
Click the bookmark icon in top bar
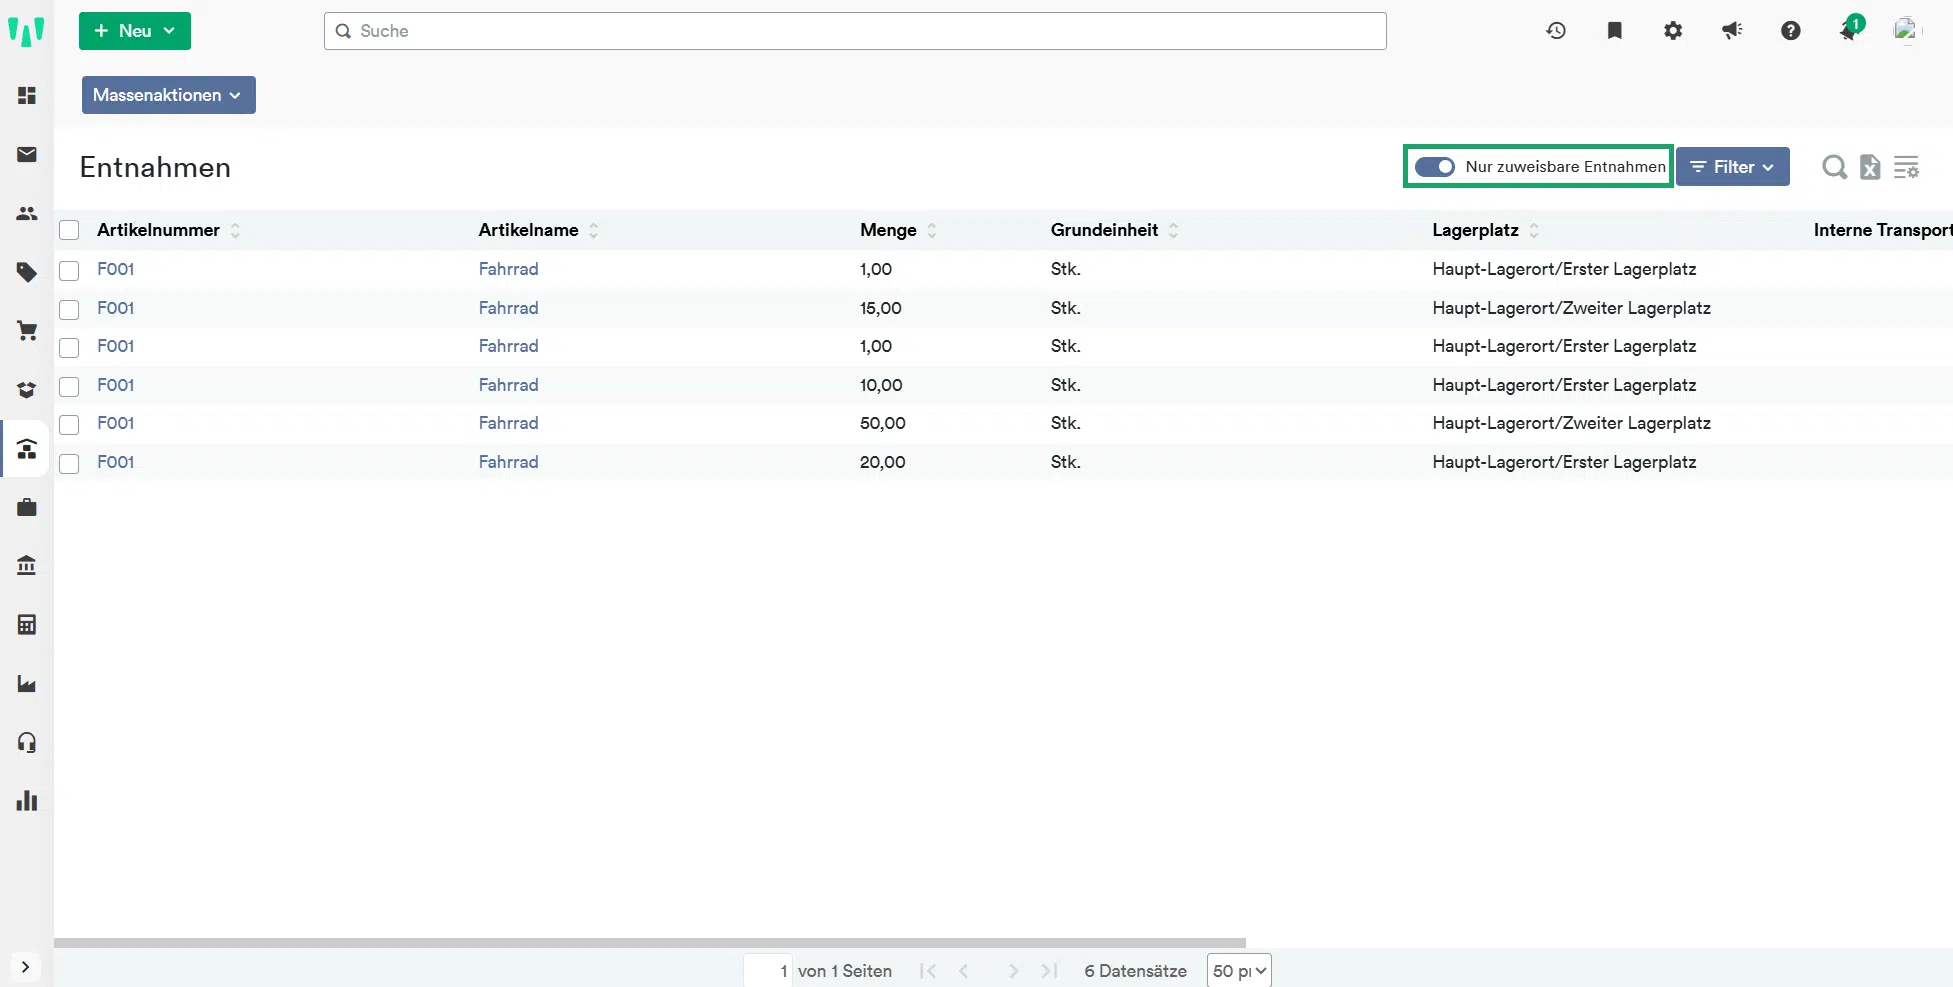1614,31
